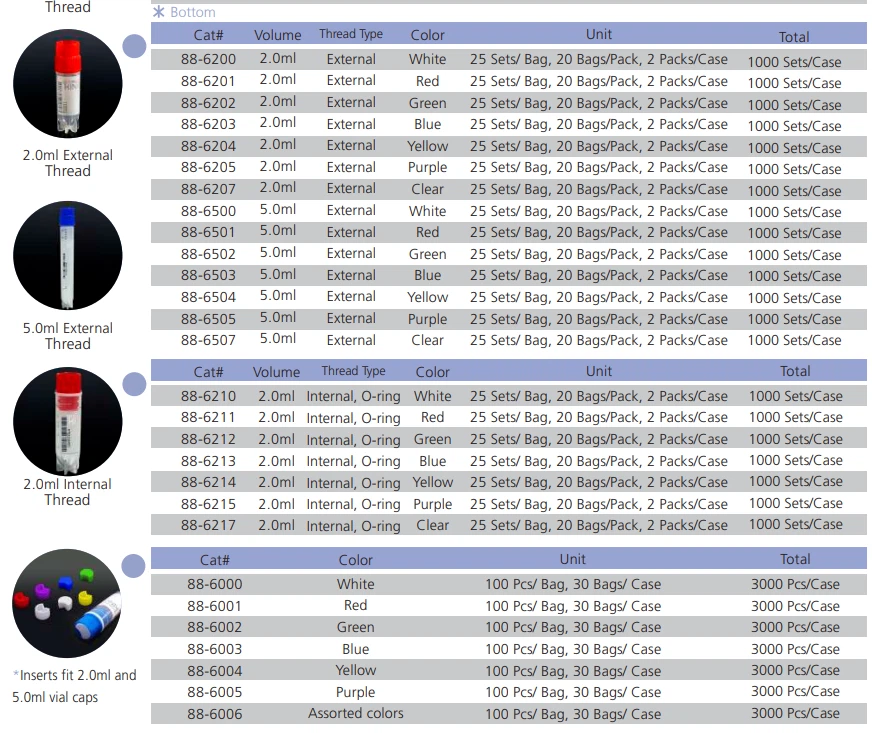
Task: Click the 2.0ml External Thread vial image
Action: (68, 83)
